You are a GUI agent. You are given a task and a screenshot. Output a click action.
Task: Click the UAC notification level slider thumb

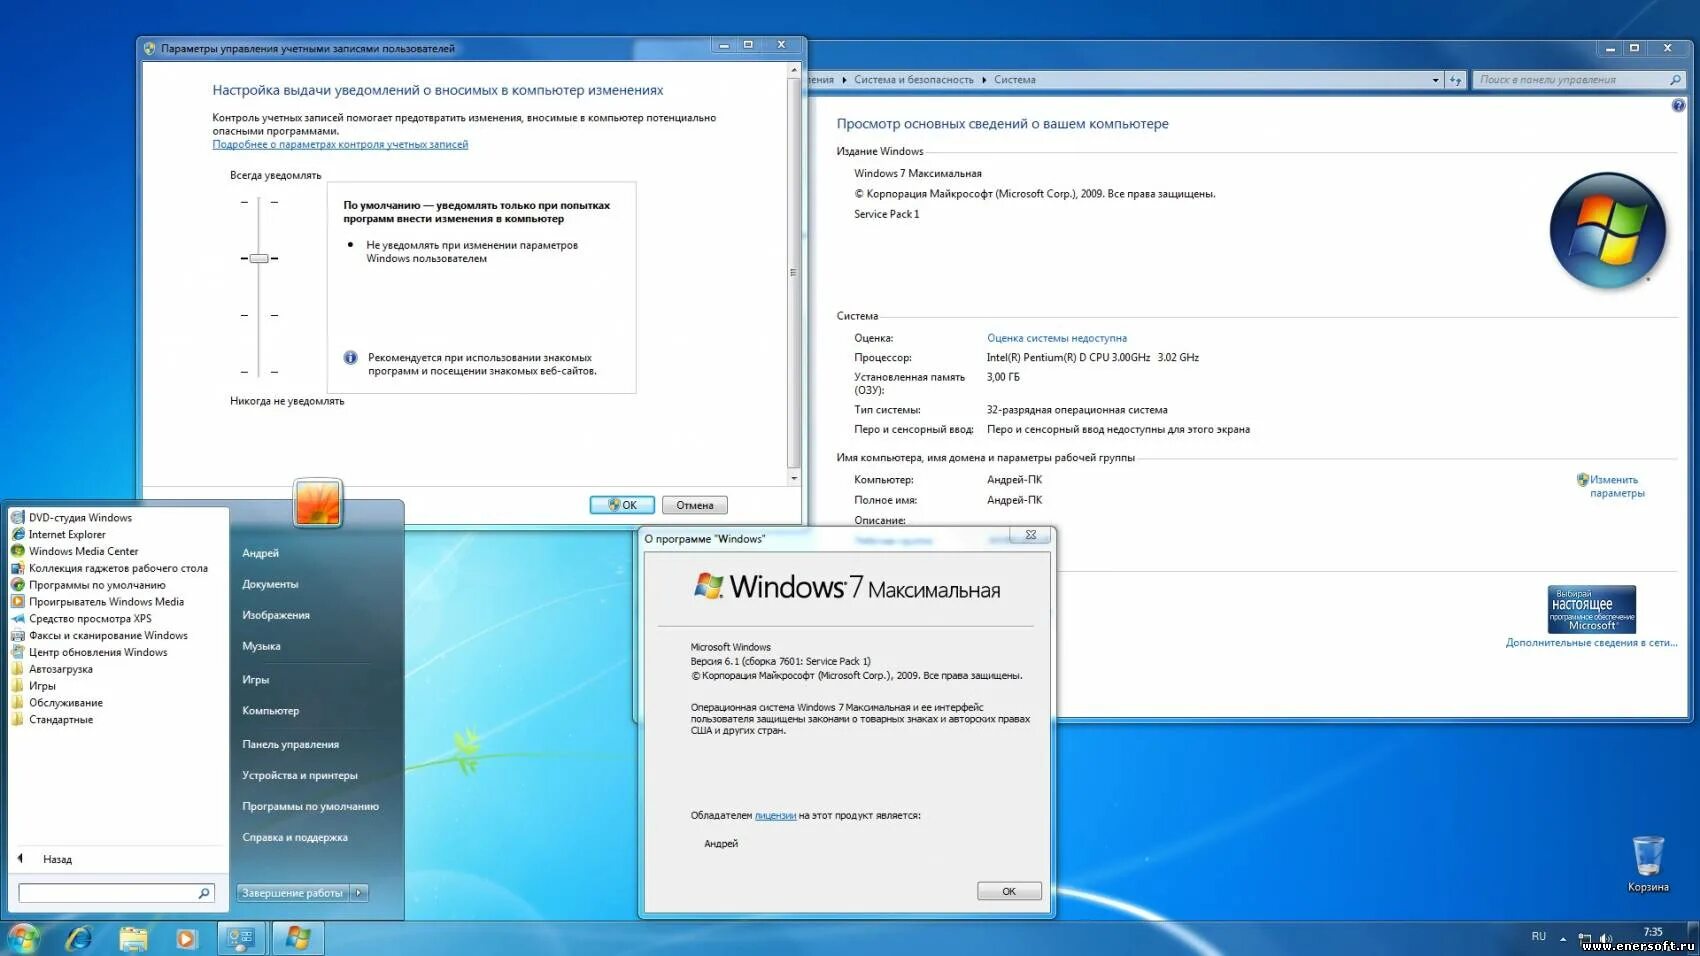click(x=259, y=258)
